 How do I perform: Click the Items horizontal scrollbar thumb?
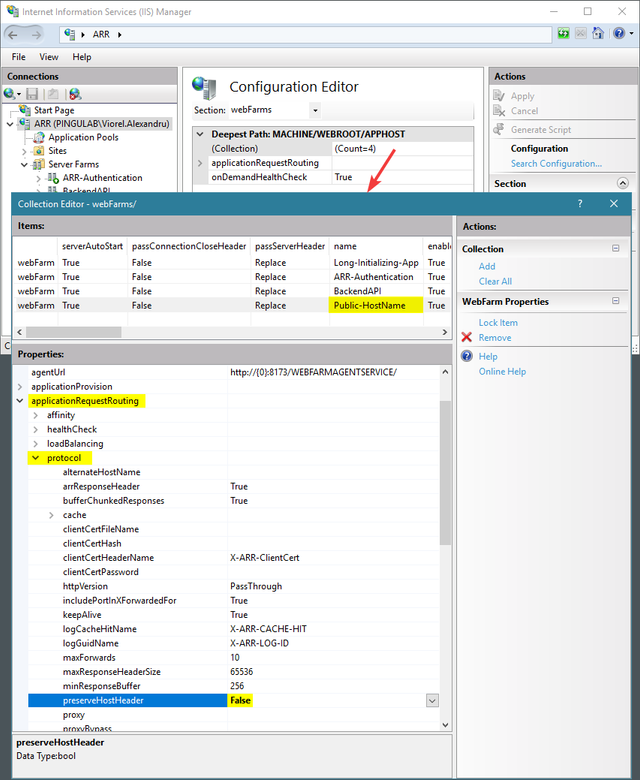coord(74,332)
